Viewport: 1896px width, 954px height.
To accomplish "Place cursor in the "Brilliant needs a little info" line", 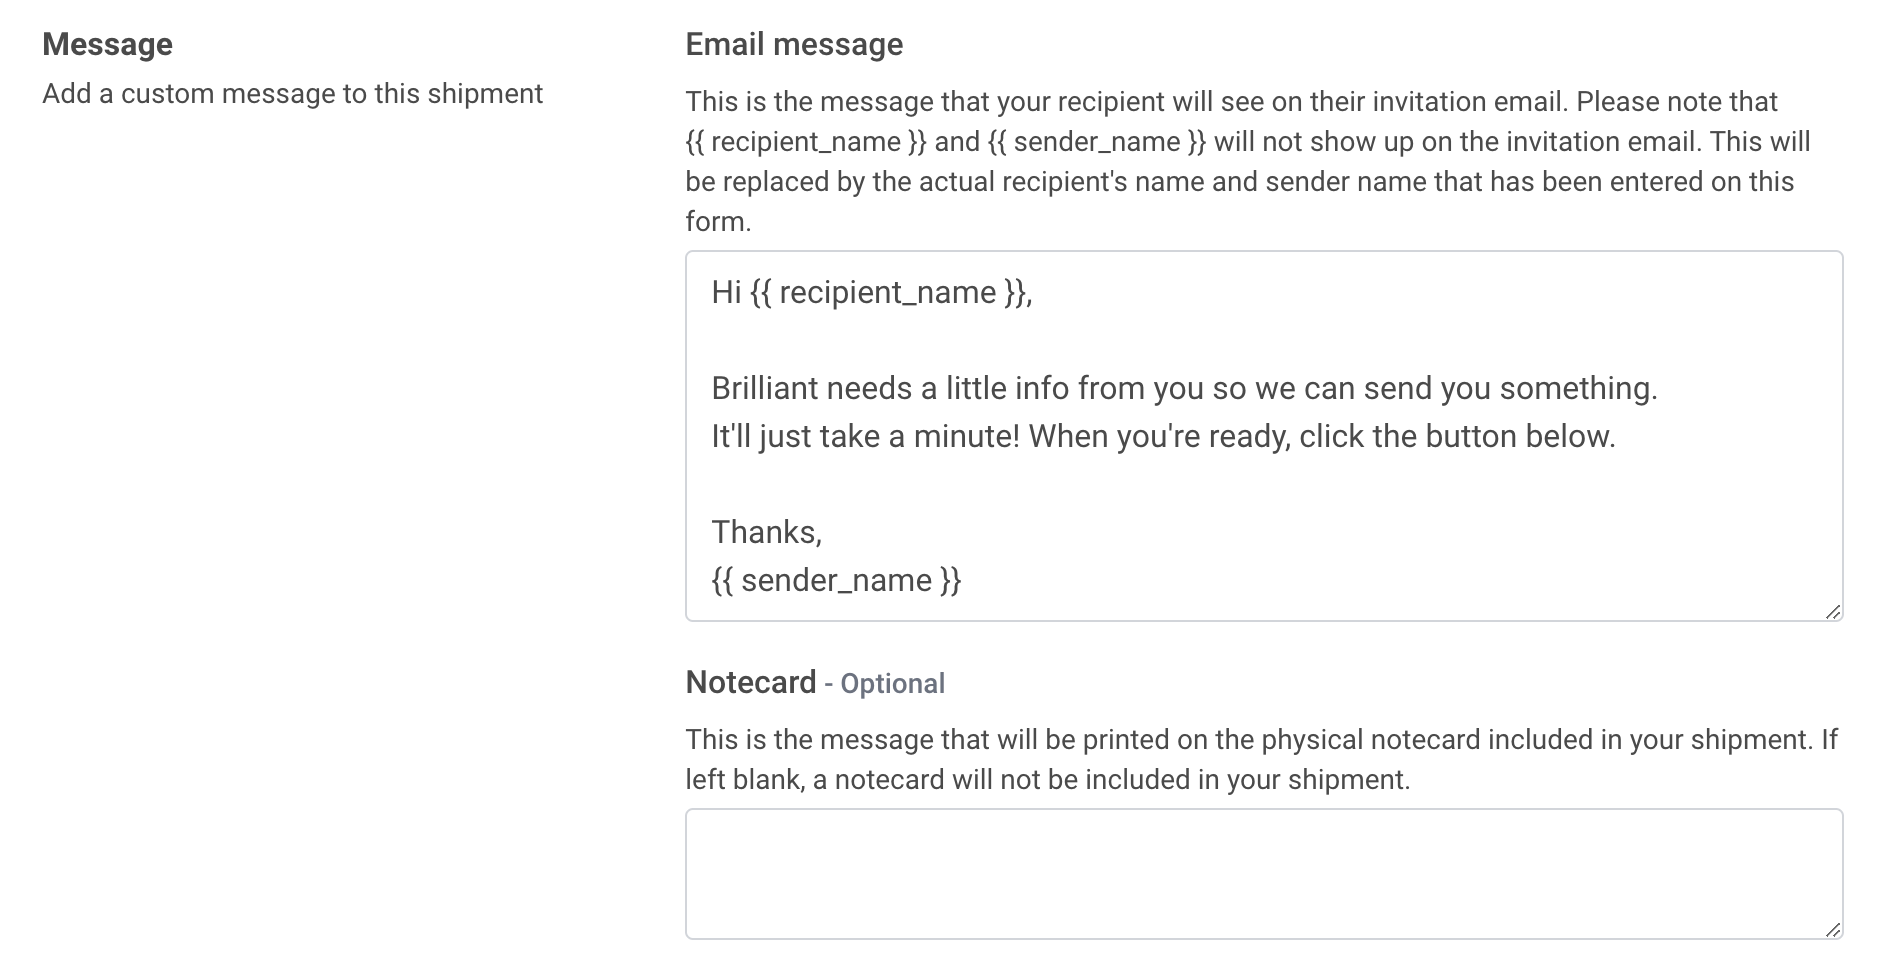I will point(1184,388).
